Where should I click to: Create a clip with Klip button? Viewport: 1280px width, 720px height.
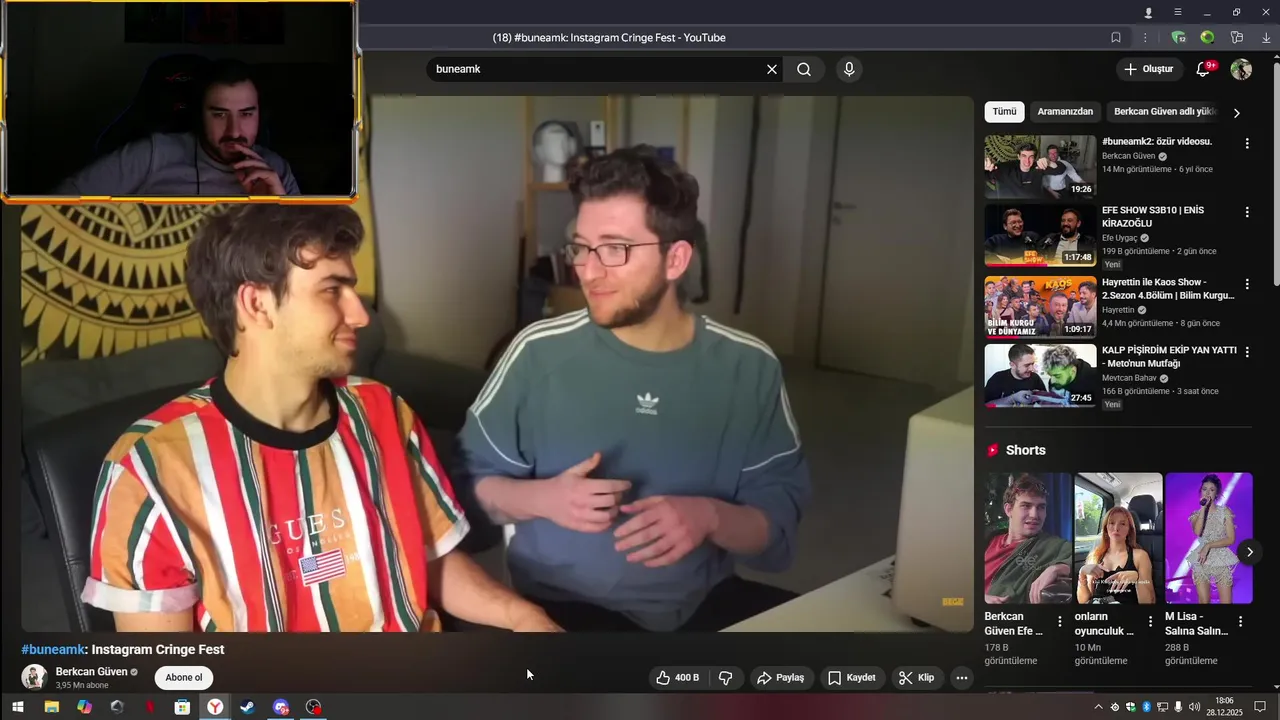point(917,678)
